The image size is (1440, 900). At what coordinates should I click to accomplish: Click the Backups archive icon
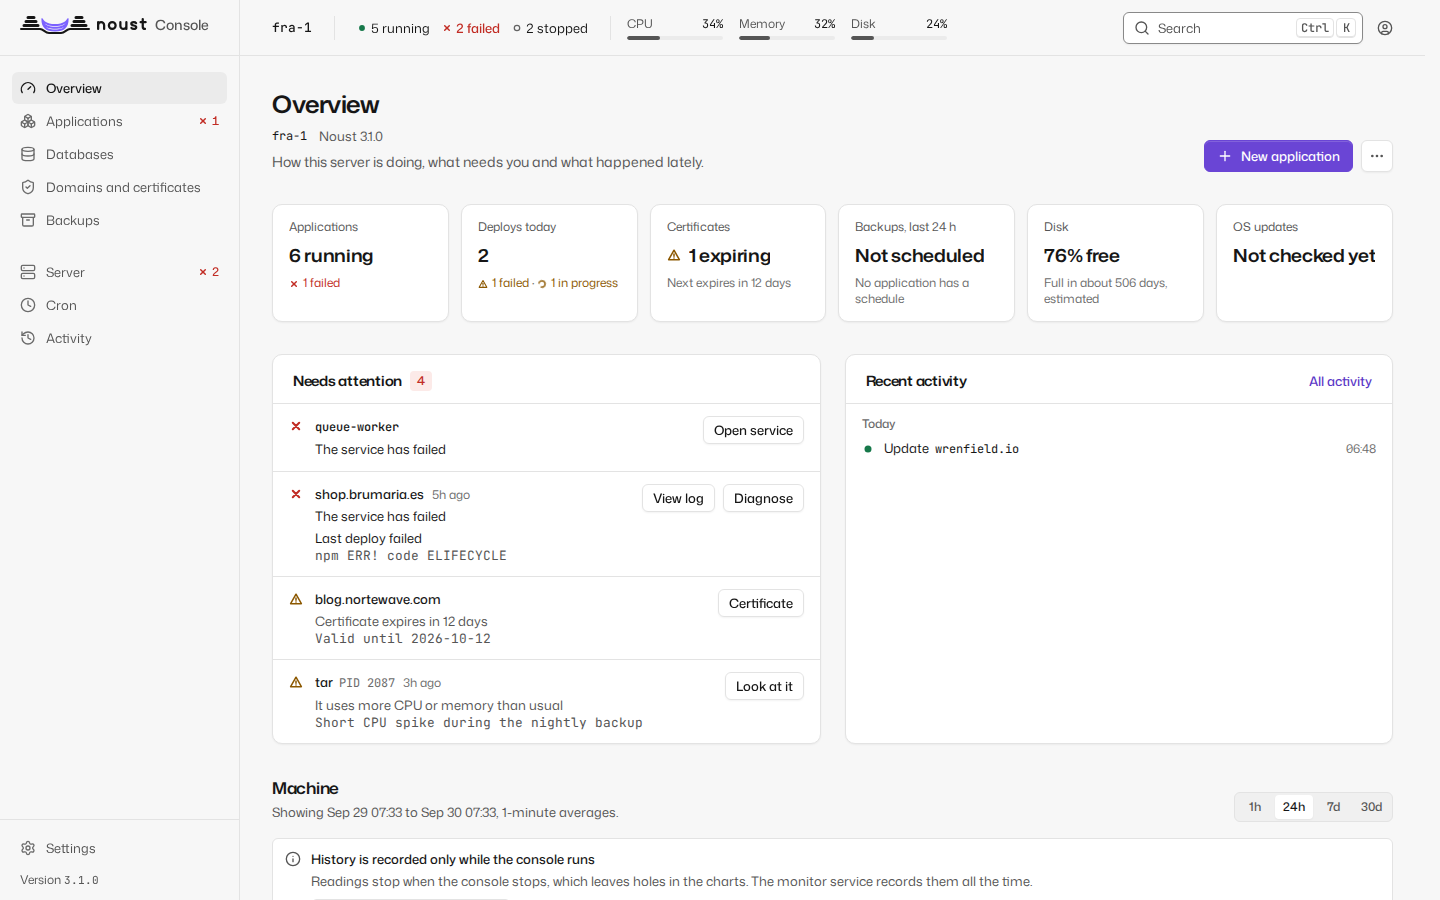coord(28,220)
